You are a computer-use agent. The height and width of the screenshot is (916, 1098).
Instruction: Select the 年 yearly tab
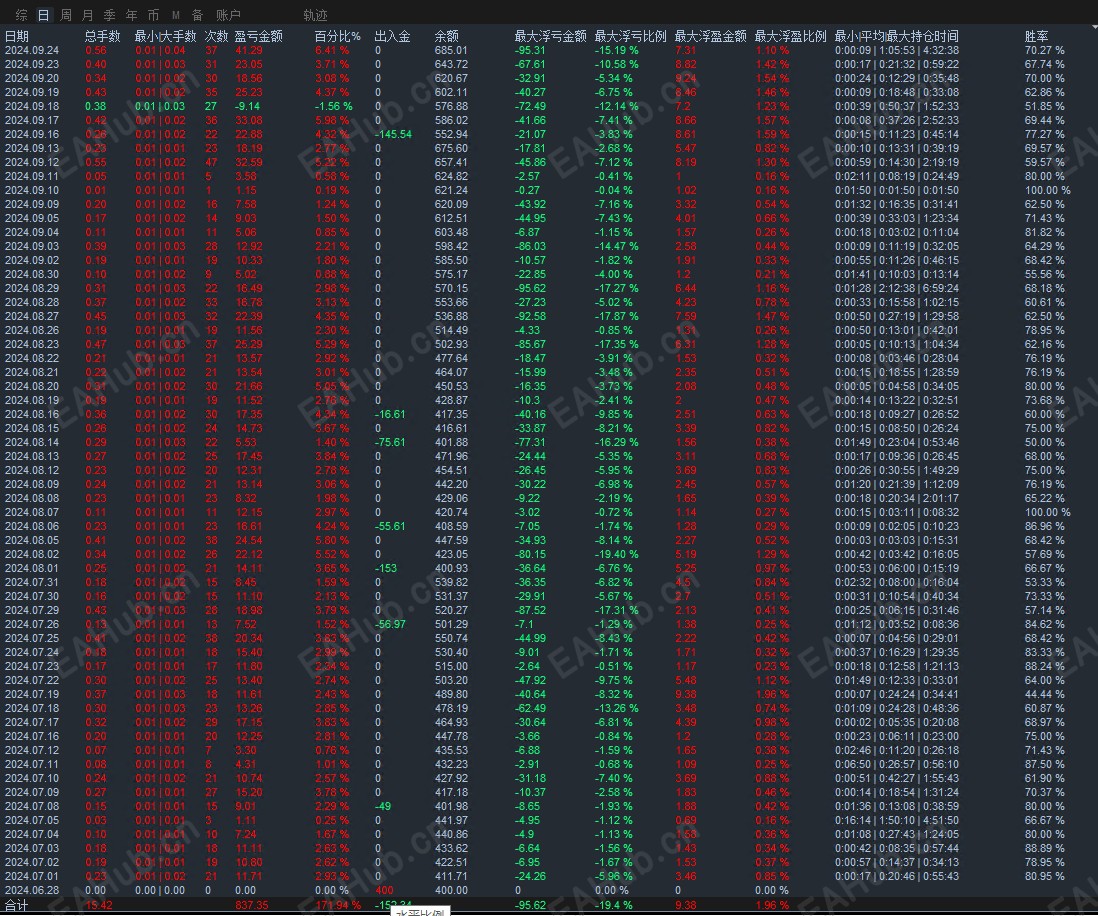[x=132, y=15]
